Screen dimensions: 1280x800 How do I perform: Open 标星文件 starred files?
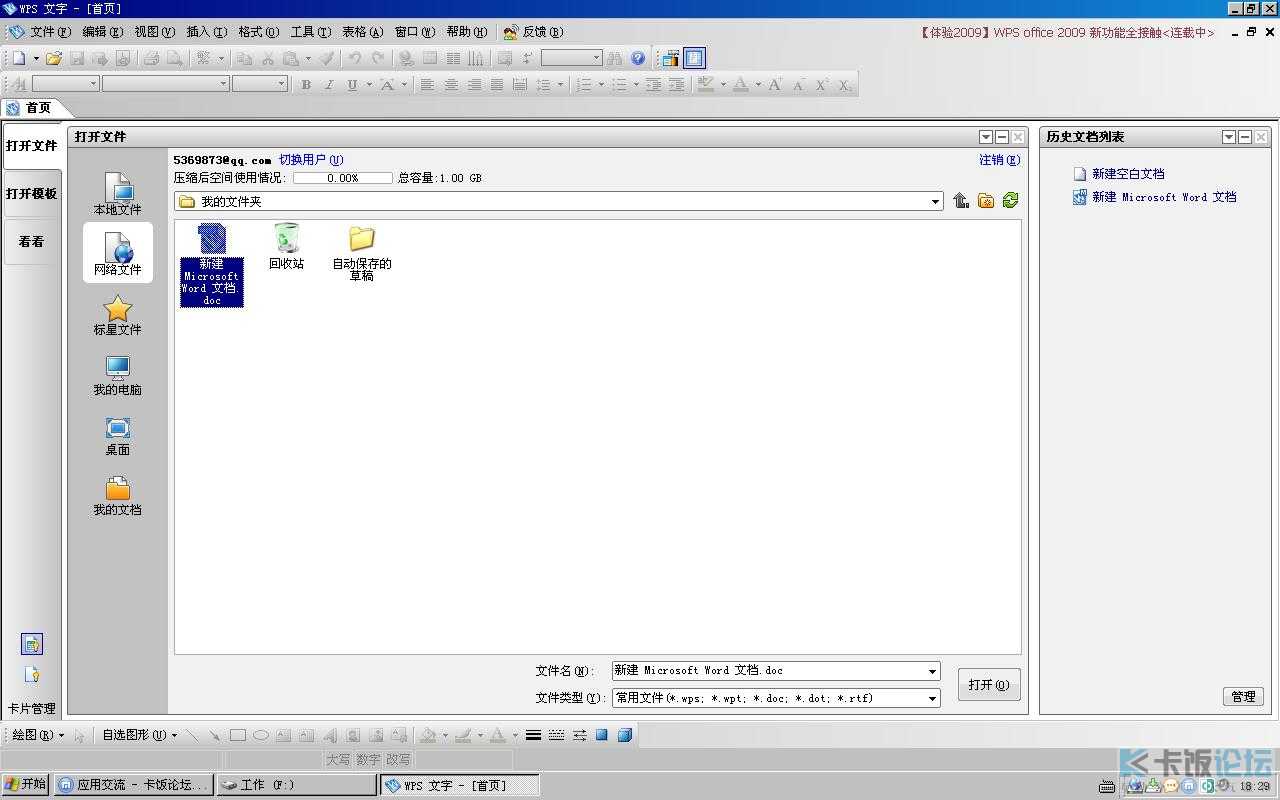(x=118, y=314)
